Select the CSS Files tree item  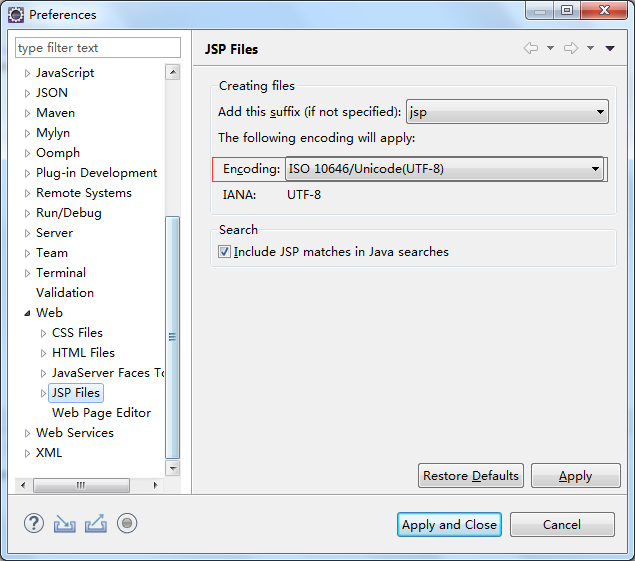[x=77, y=333]
